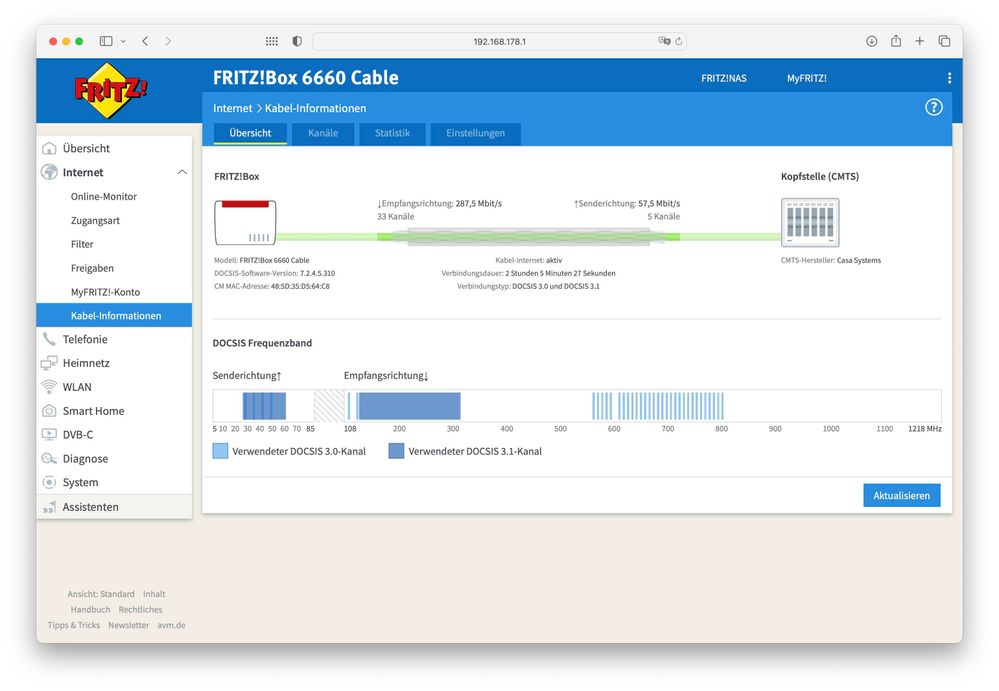The image size is (999, 691).
Task: Select Kabel-Informationen in sidebar
Action: click(114, 315)
